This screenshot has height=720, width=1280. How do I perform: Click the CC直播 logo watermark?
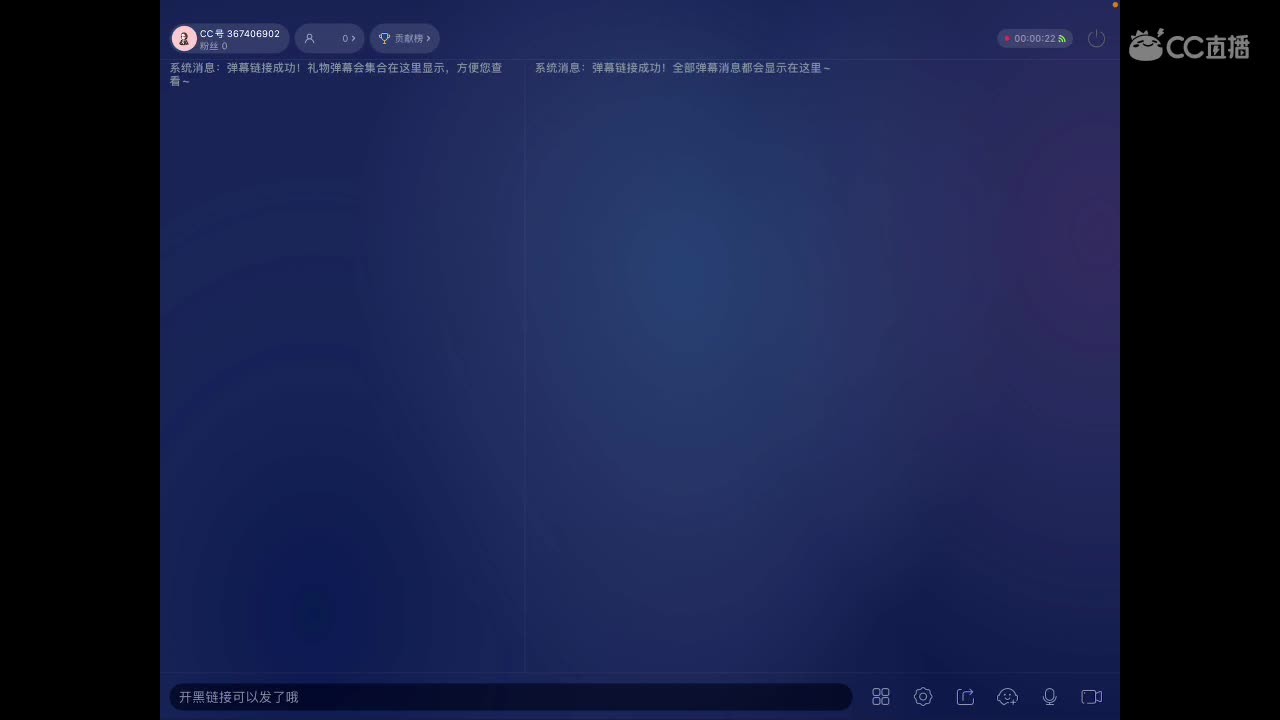[1188, 46]
